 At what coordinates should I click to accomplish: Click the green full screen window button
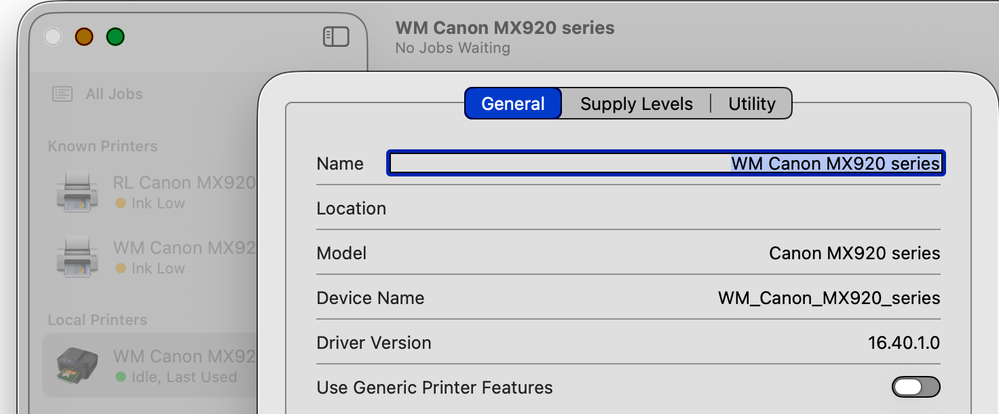(115, 37)
